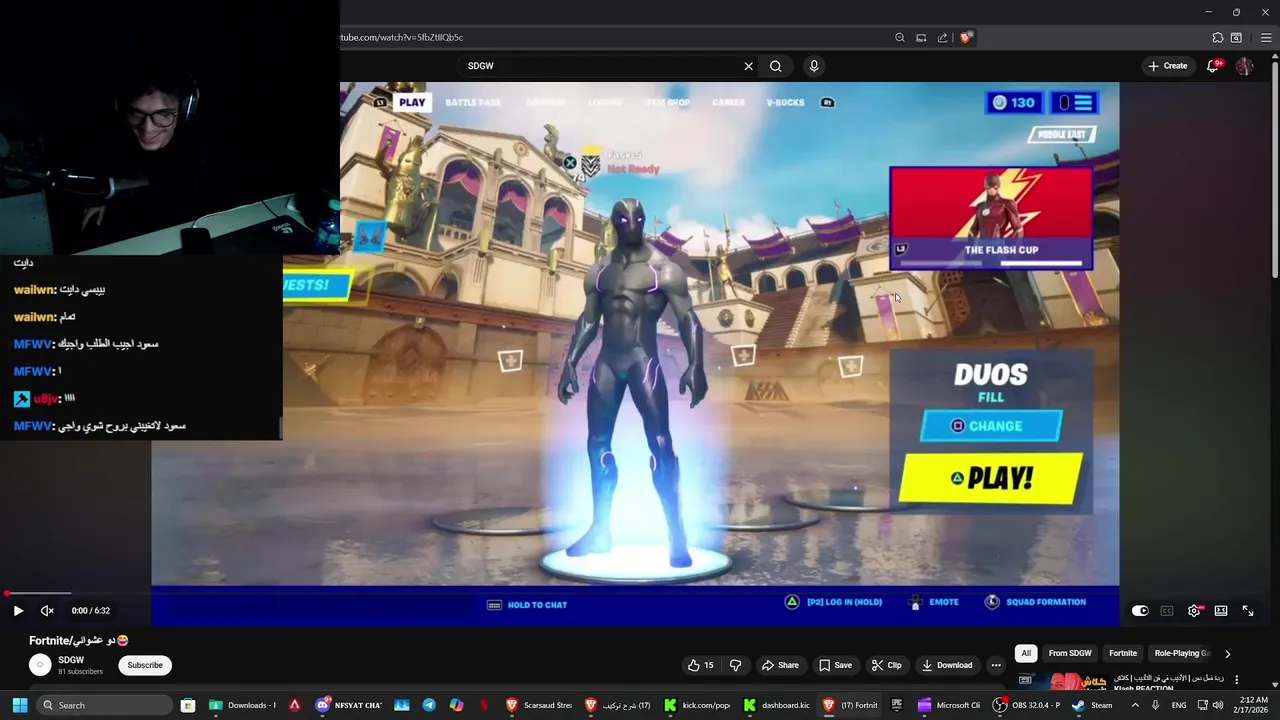Open Steam from the taskbar
Image resolution: width=1280 pixels, height=720 pixels.
point(1092,705)
